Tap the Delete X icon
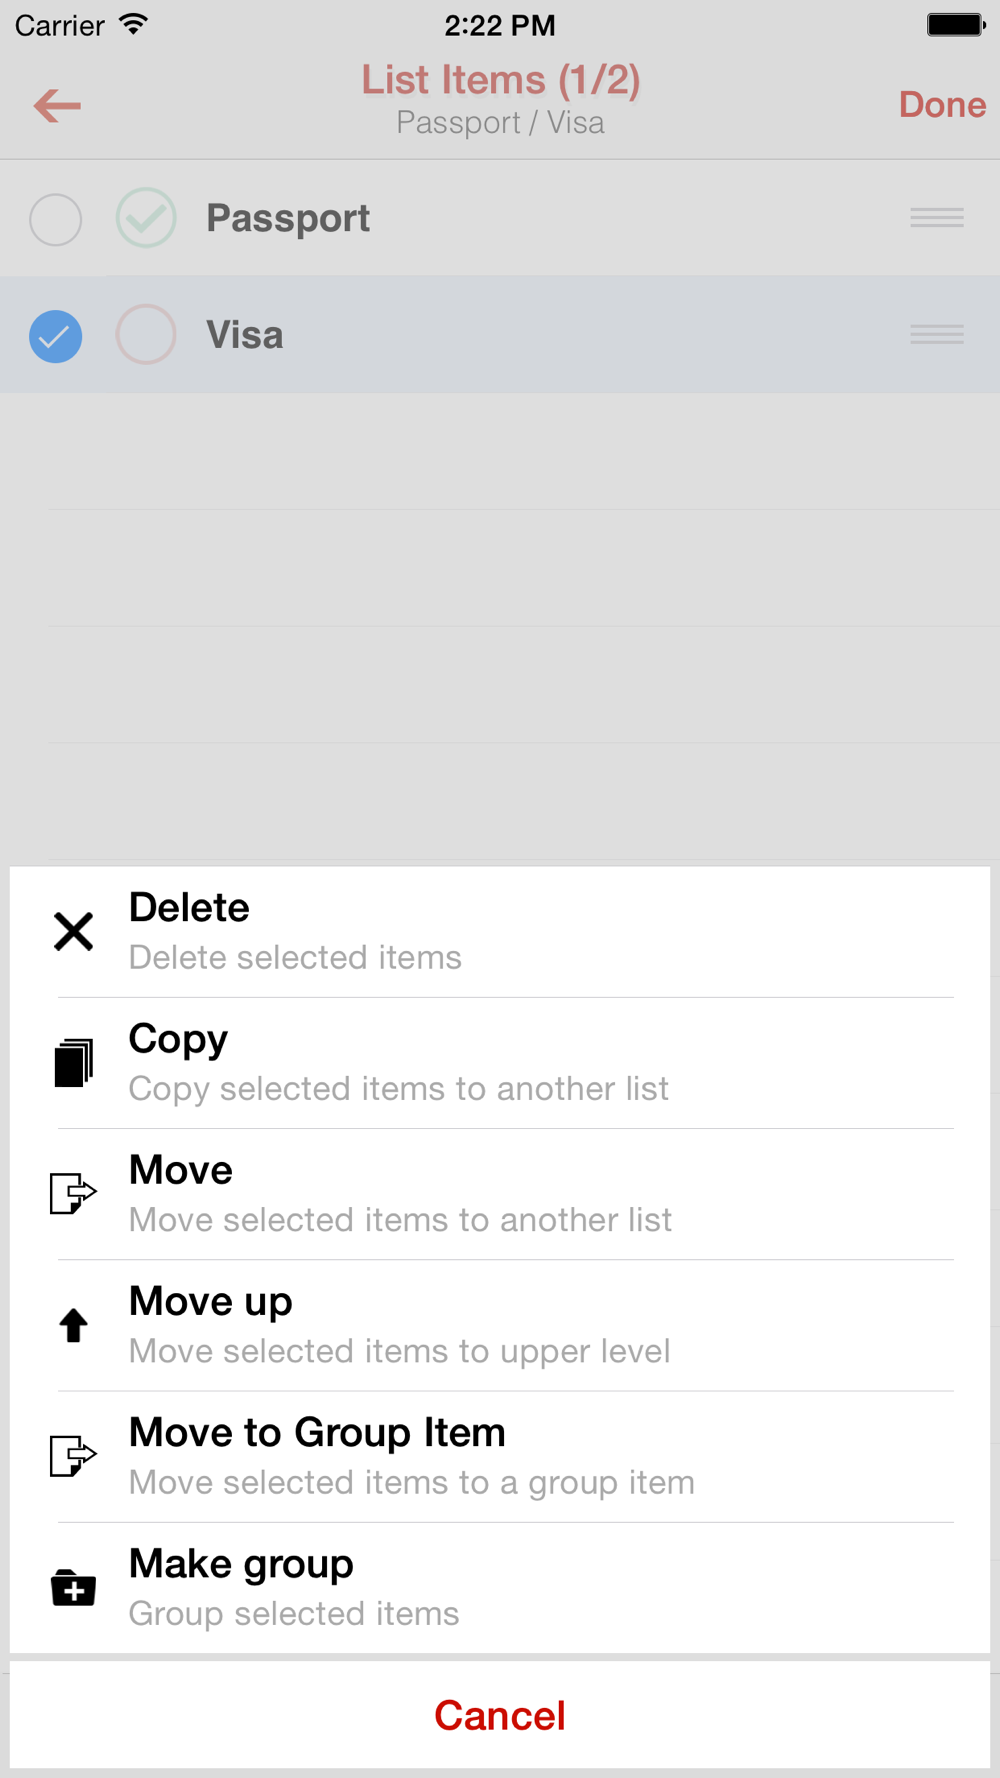 pyautogui.click(x=73, y=931)
